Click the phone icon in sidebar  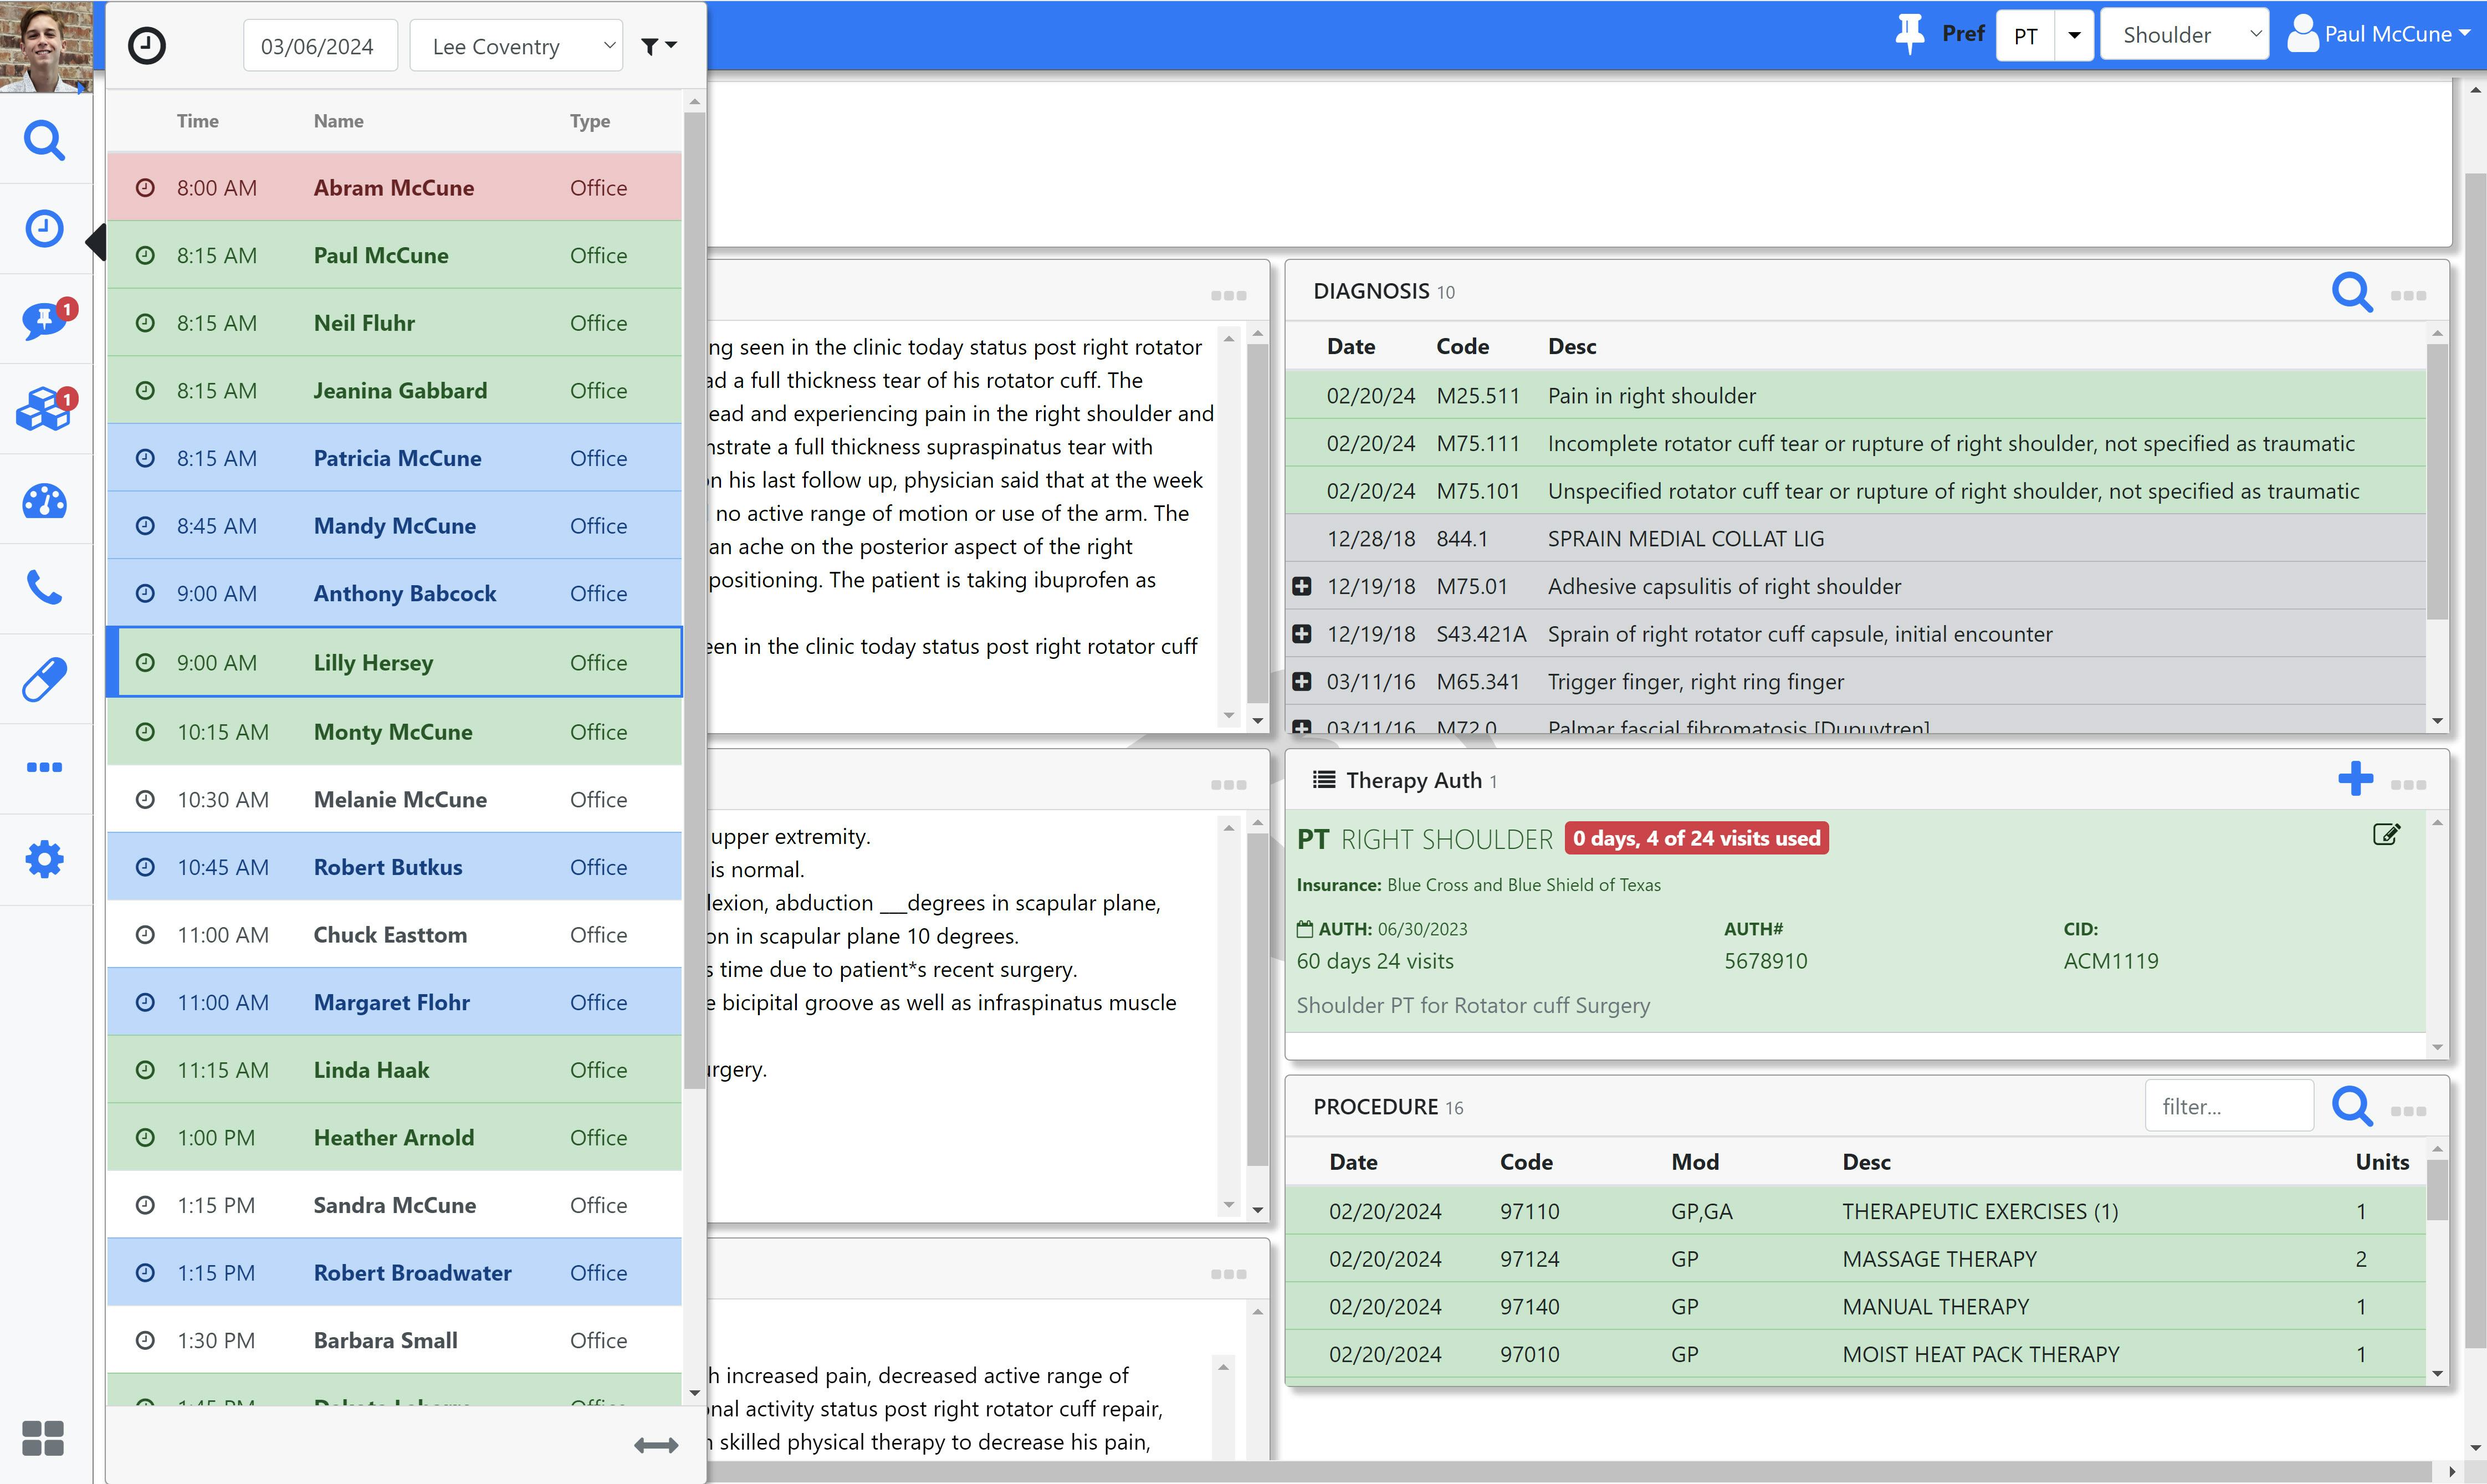click(44, 588)
